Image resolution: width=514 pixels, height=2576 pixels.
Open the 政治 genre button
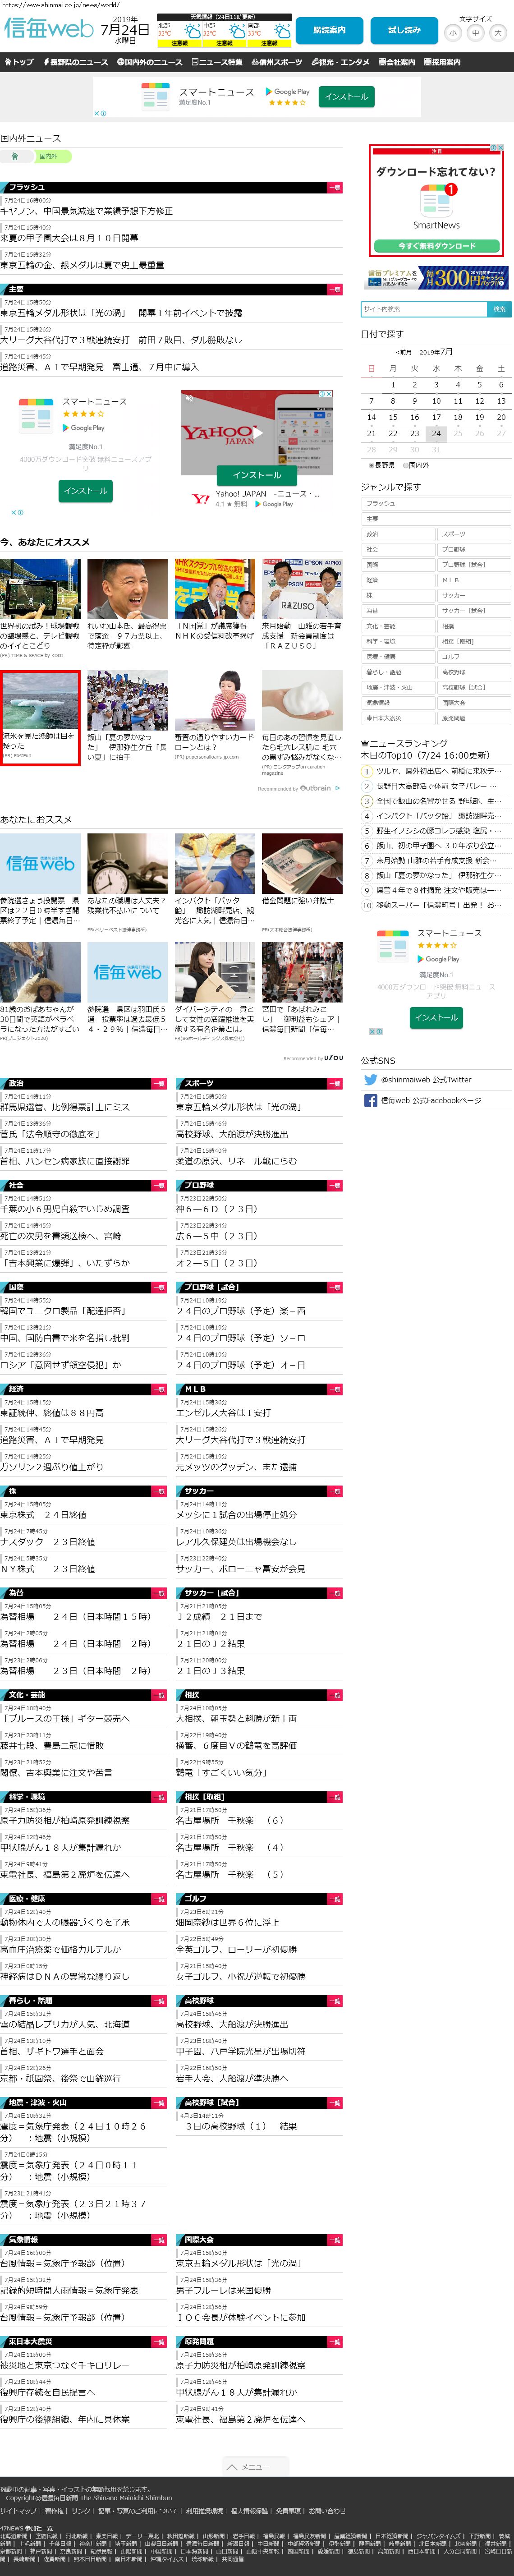pos(398,534)
